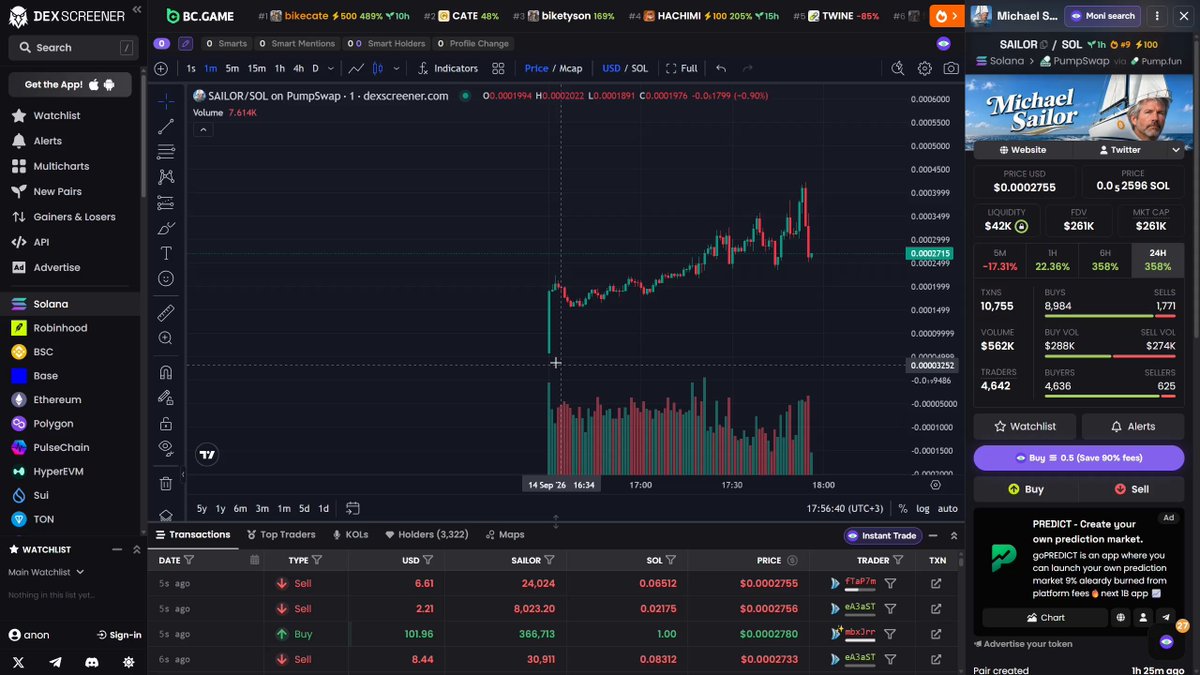Expand the timeframe interval dropdown
The image size is (1200, 675).
pos(329,68)
